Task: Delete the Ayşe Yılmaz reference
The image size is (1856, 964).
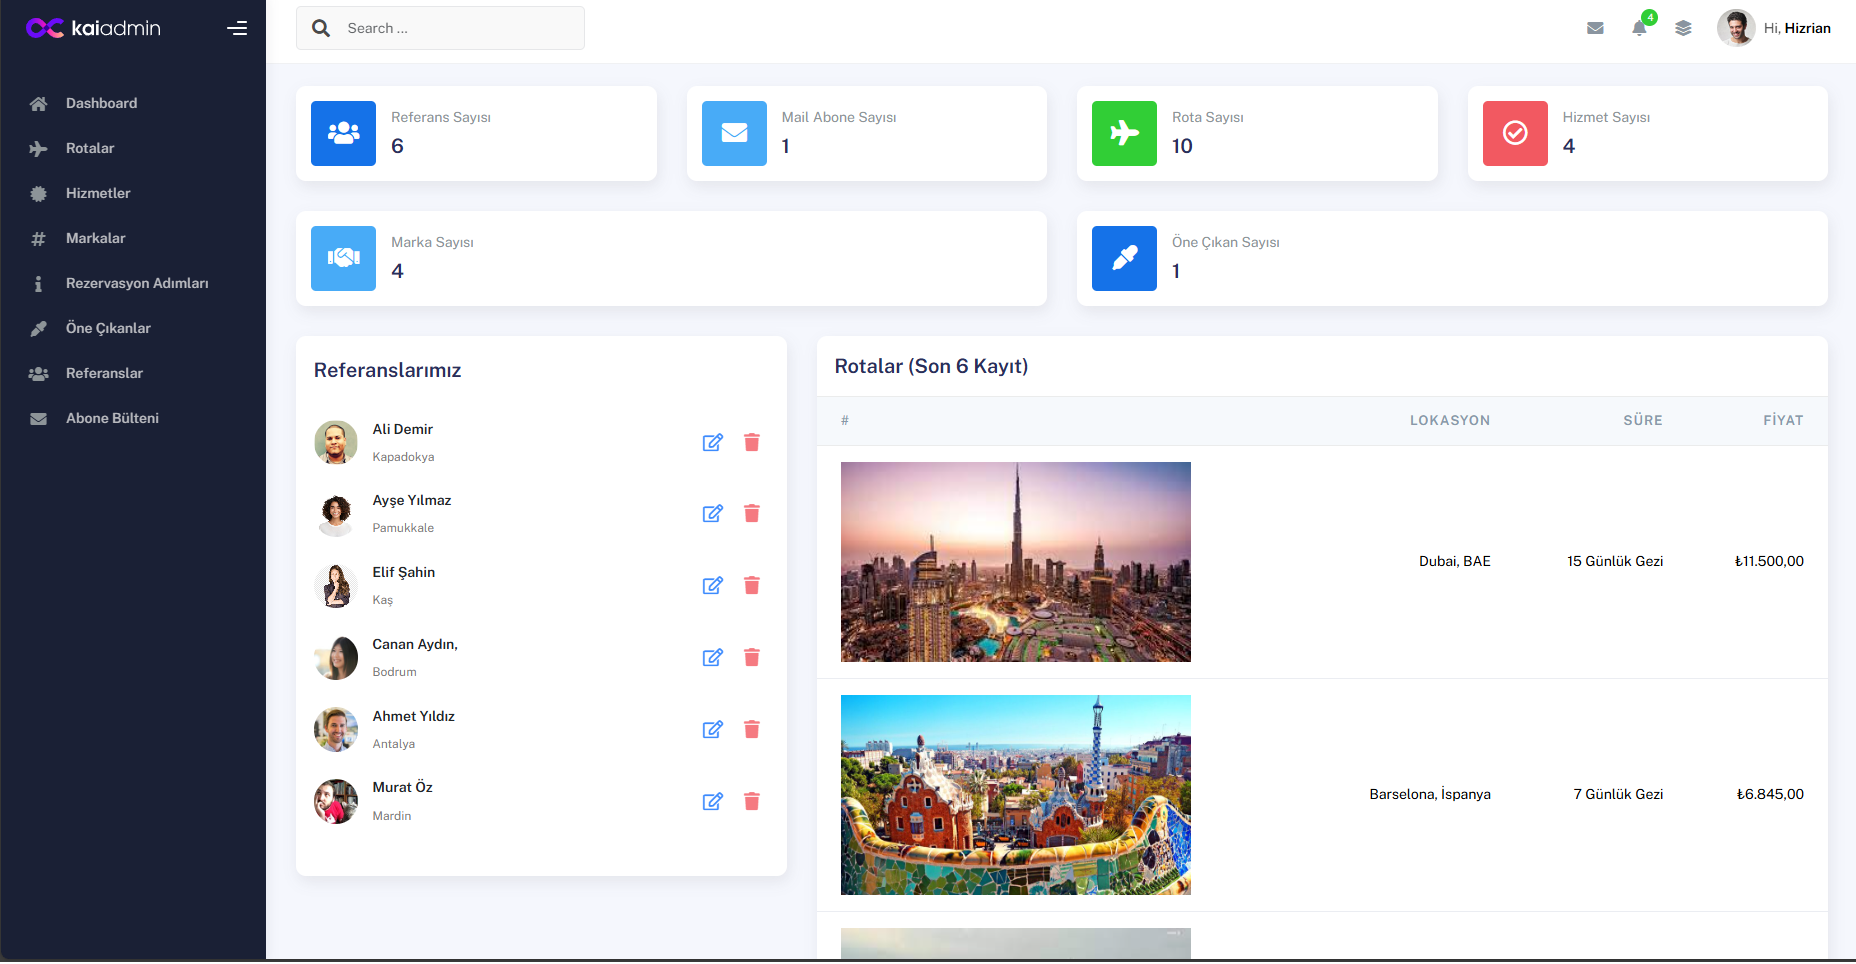Action: 752,513
